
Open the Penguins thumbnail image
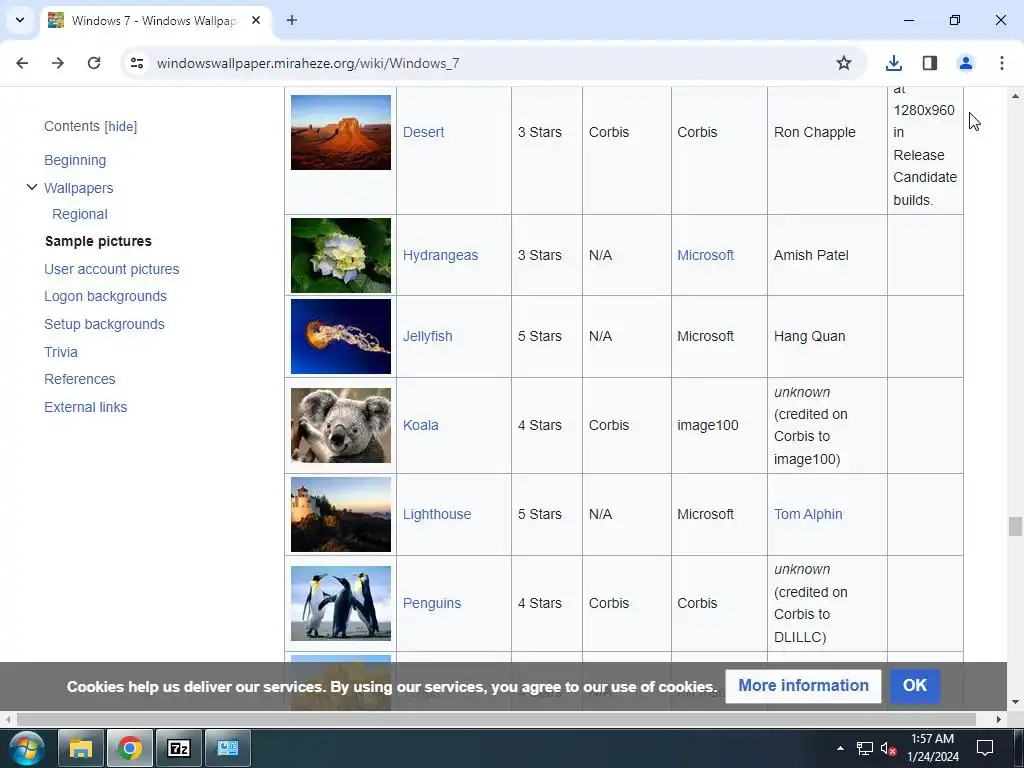point(341,603)
